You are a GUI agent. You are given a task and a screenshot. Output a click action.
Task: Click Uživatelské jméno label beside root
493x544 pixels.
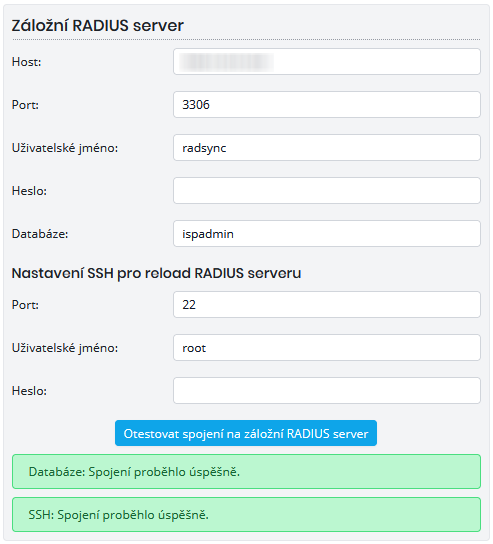(x=65, y=348)
